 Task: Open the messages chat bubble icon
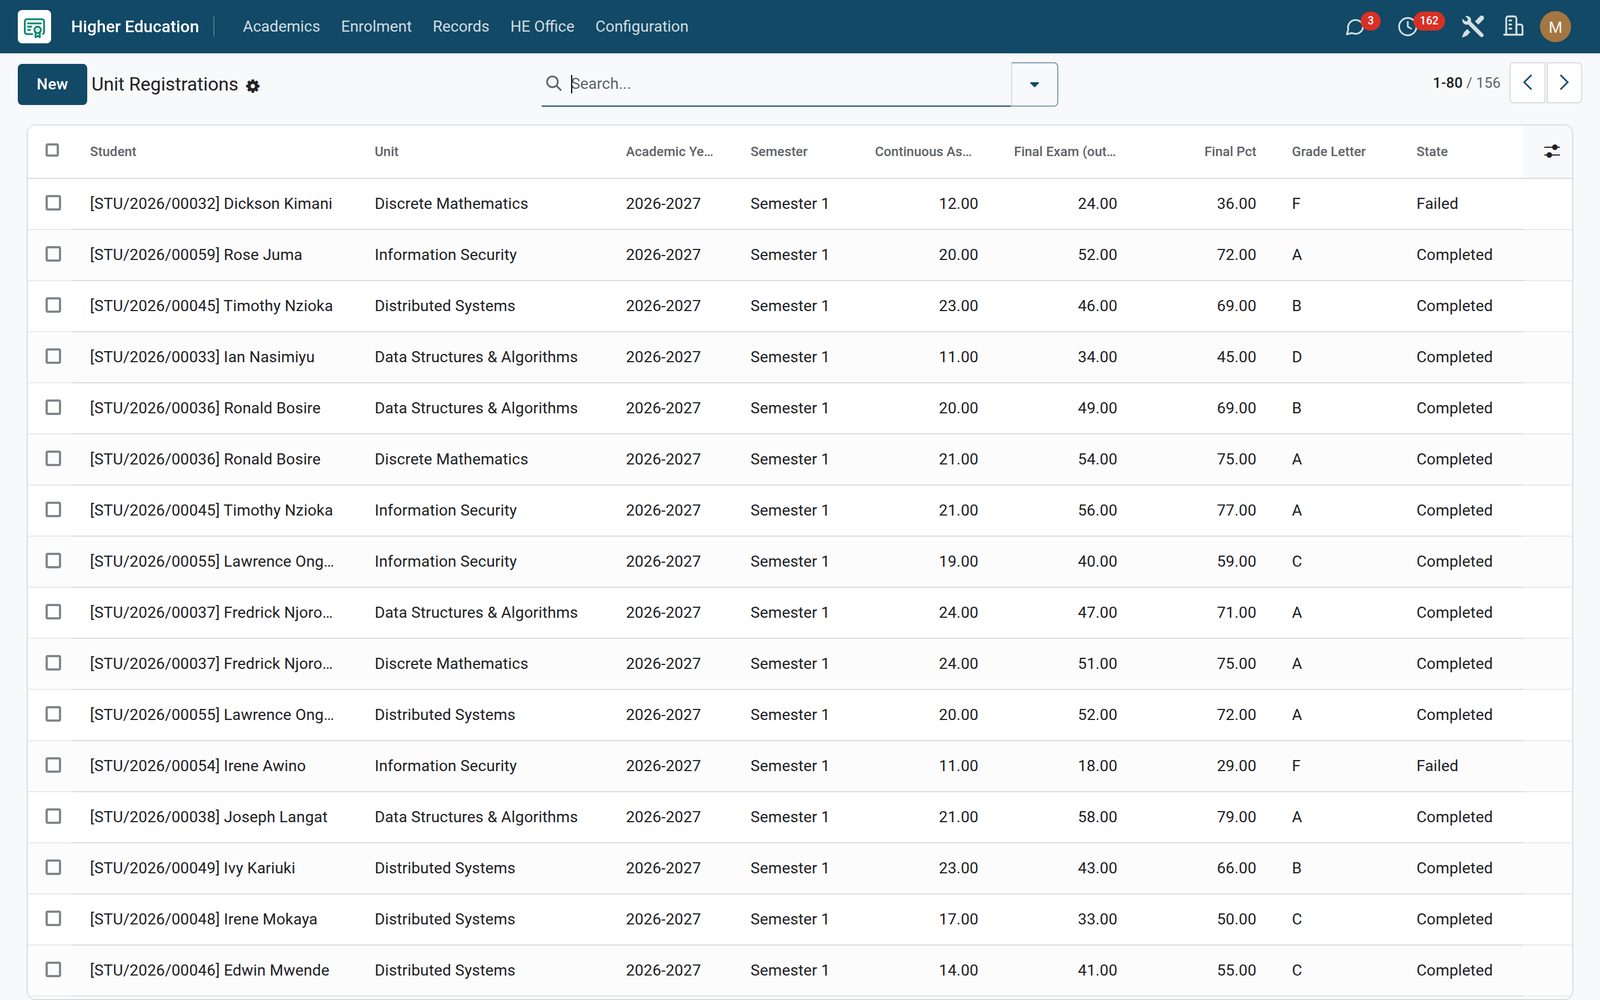coord(1355,27)
